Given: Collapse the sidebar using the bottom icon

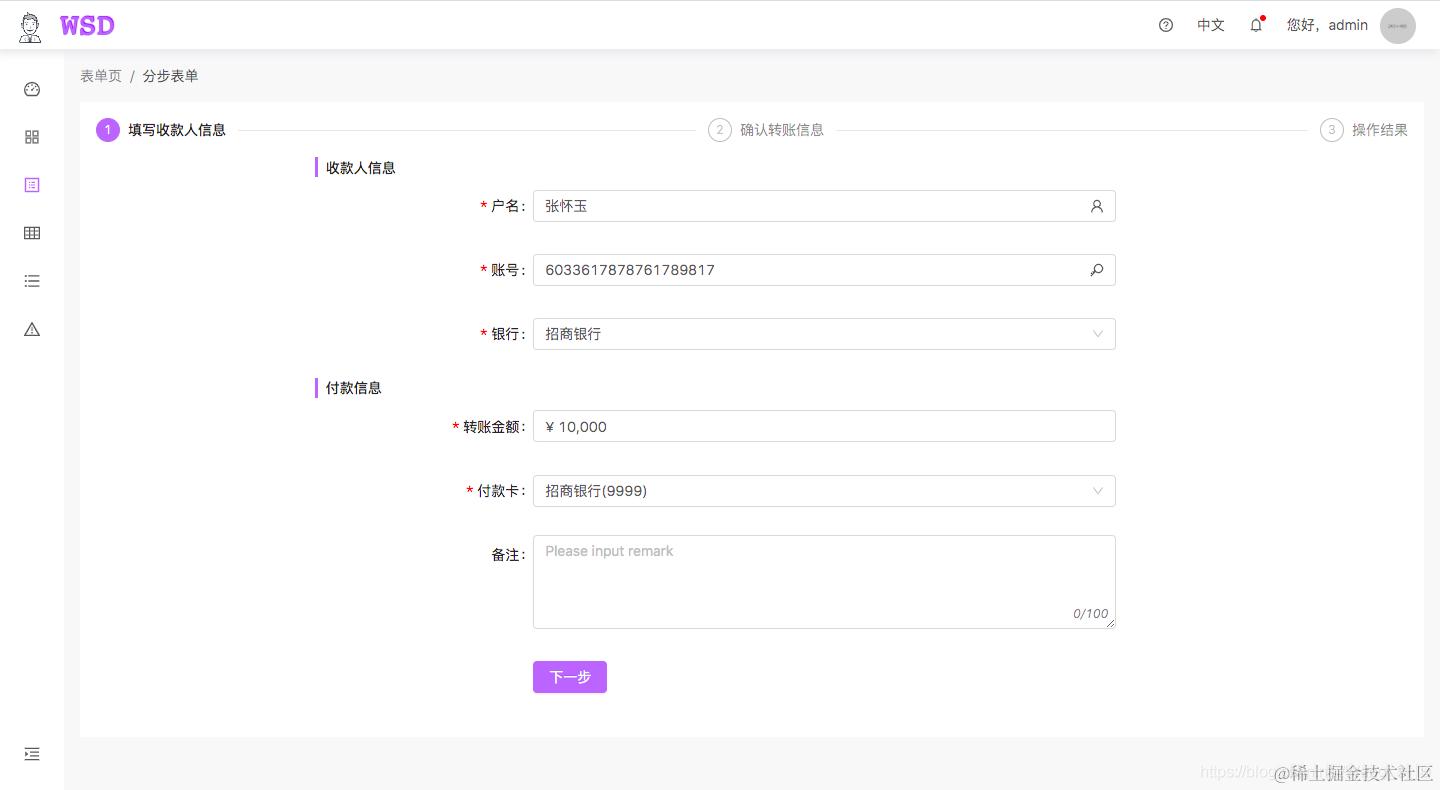Looking at the screenshot, I should click(x=31, y=754).
